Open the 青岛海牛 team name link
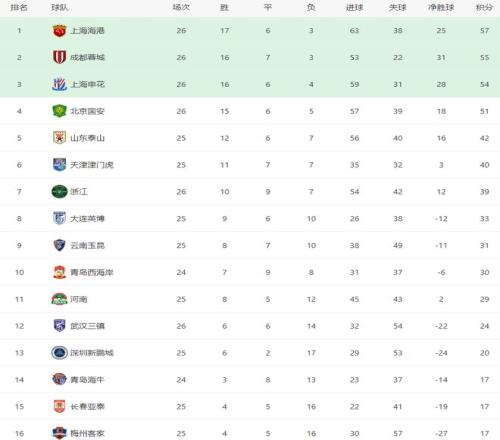Image resolution: width=500 pixels, height=440 pixels. click(87, 380)
